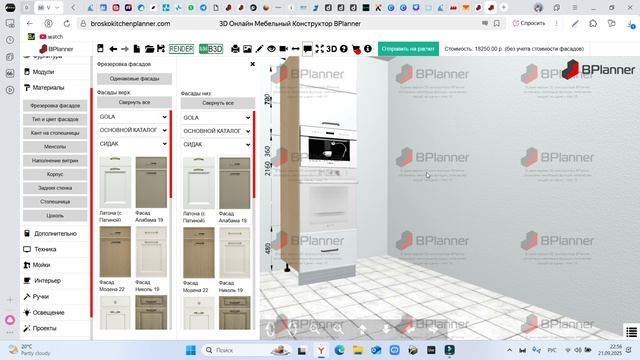Click the fullscreen expand icon
The image size is (640, 360).
pos(320,49)
